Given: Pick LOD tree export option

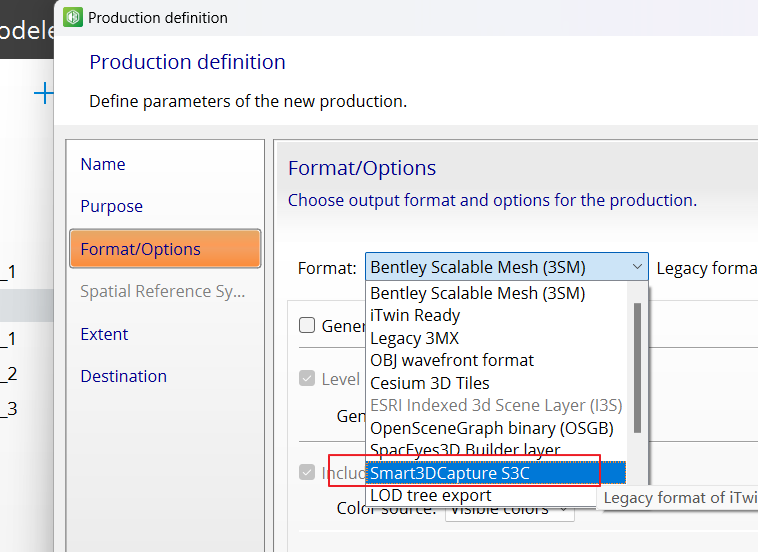Looking at the screenshot, I should 430,495.
